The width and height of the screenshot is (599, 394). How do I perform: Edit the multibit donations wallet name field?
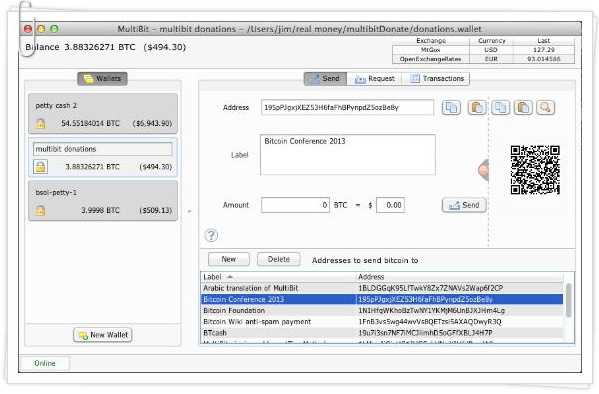[x=103, y=149]
